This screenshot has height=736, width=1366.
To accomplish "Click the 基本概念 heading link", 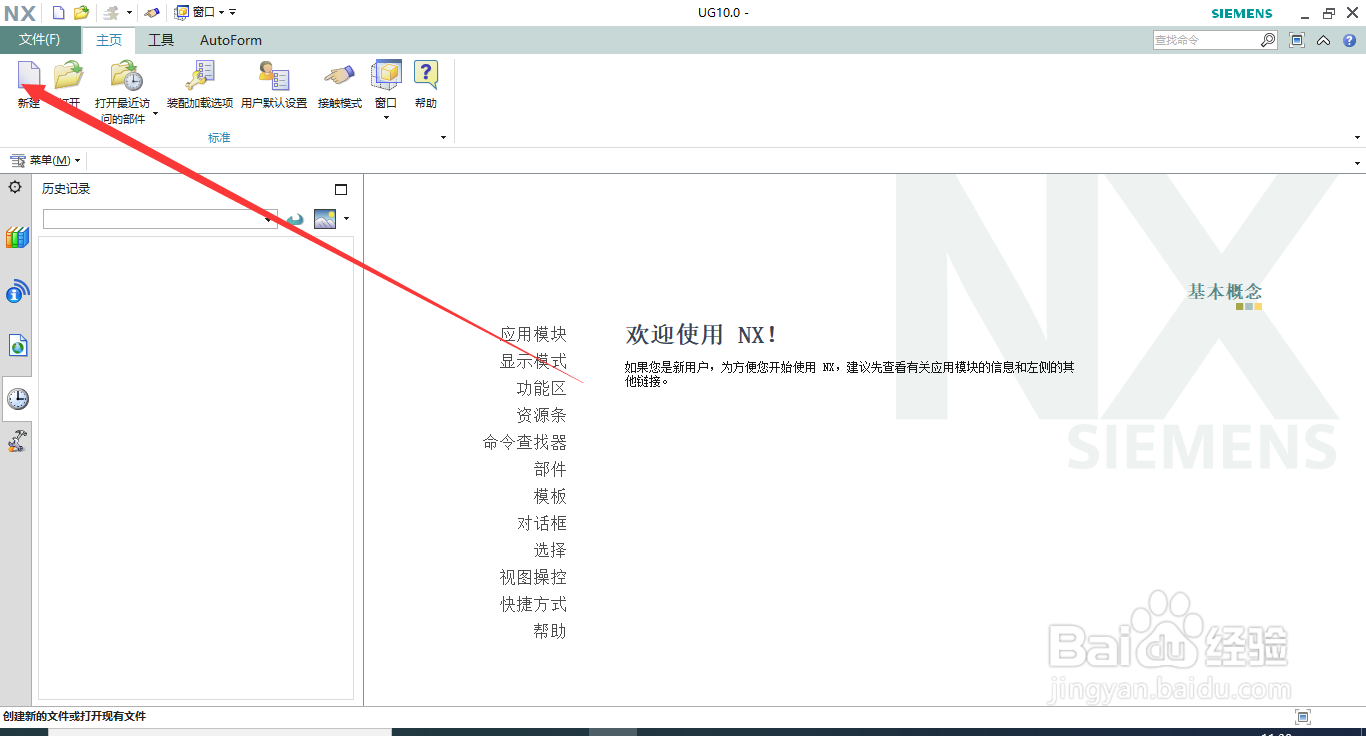I will tap(1225, 292).
